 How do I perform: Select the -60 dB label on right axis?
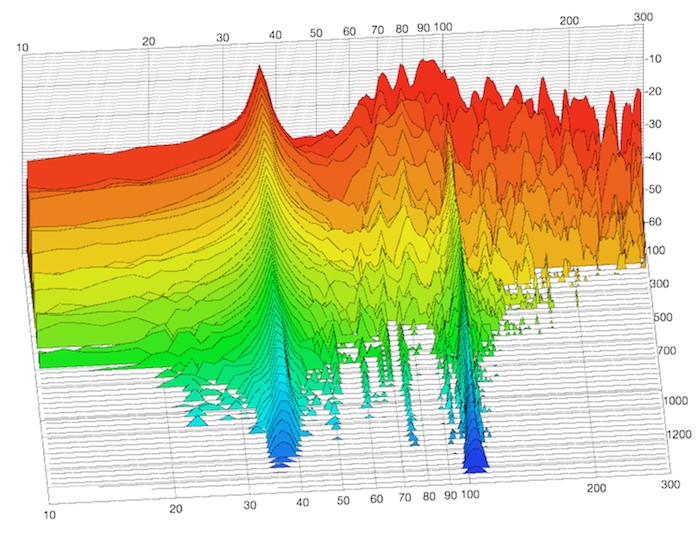coord(657,221)
